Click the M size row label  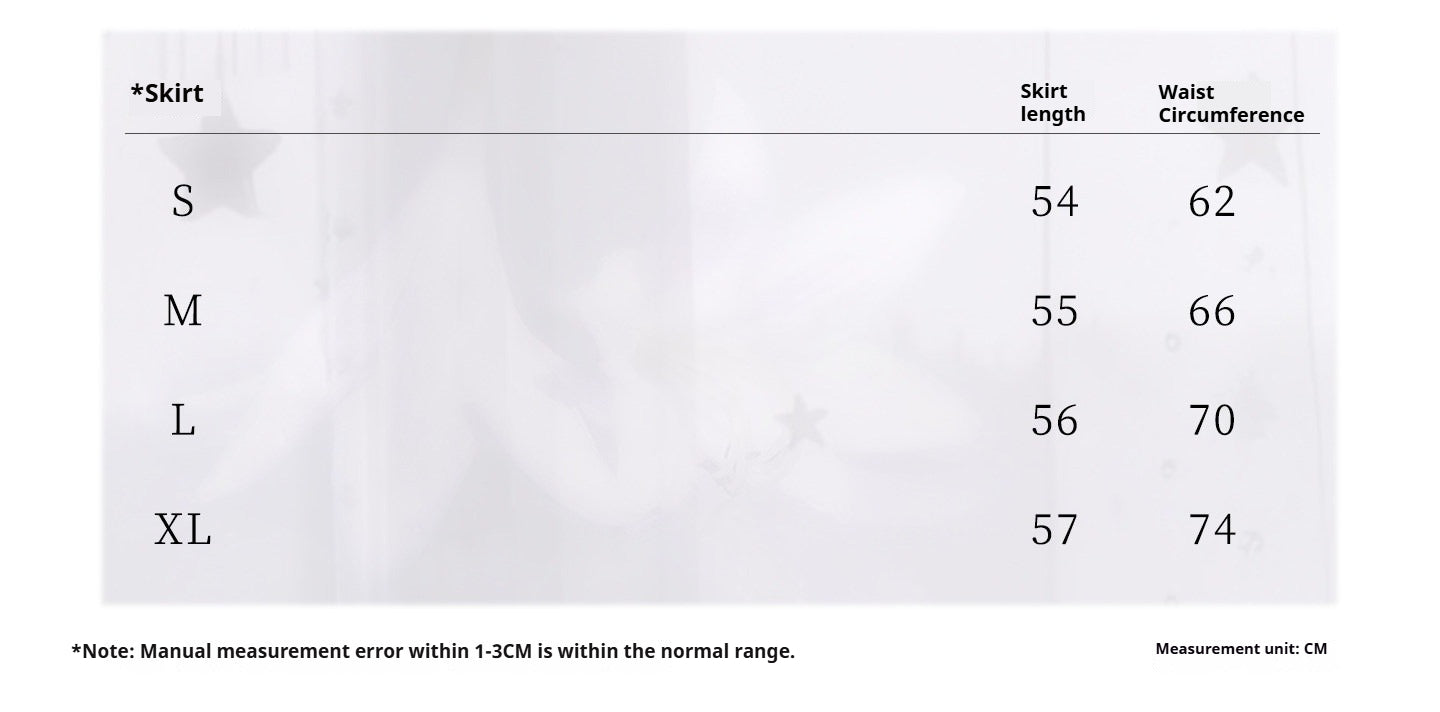click(183, 311)
